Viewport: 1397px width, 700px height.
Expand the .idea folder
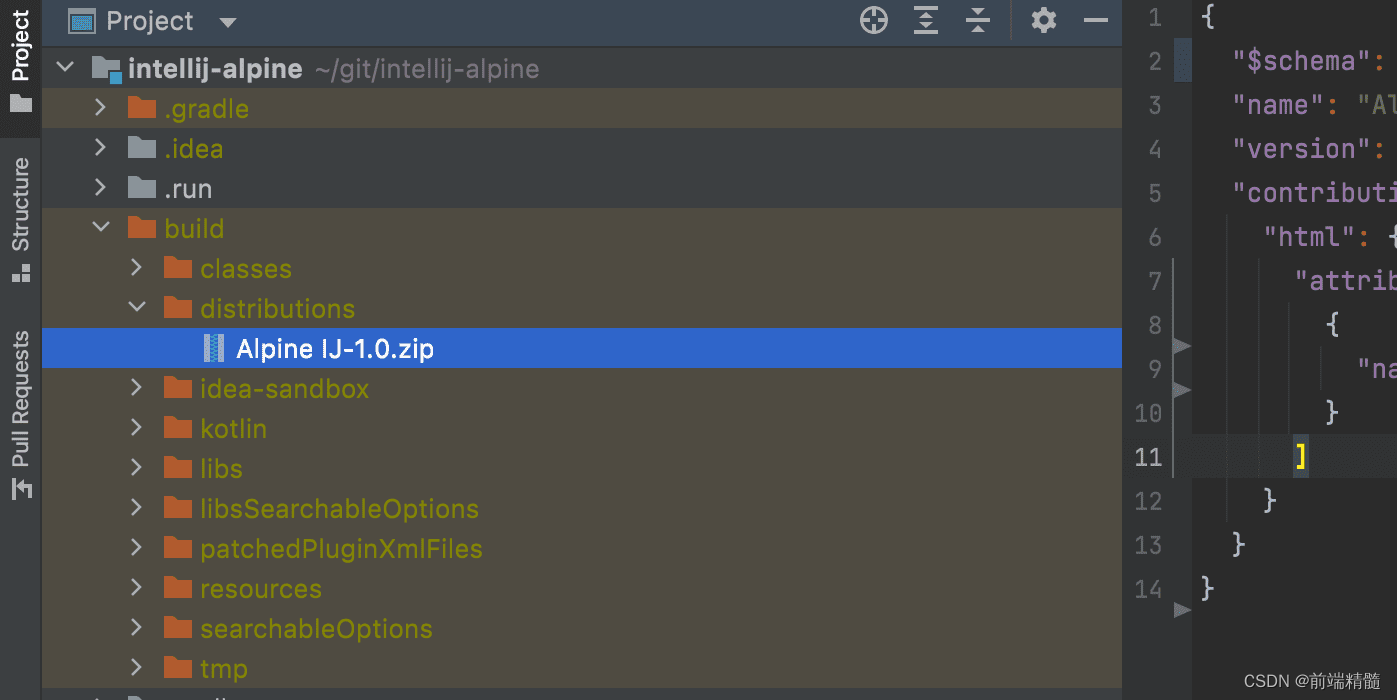point(99,148)
